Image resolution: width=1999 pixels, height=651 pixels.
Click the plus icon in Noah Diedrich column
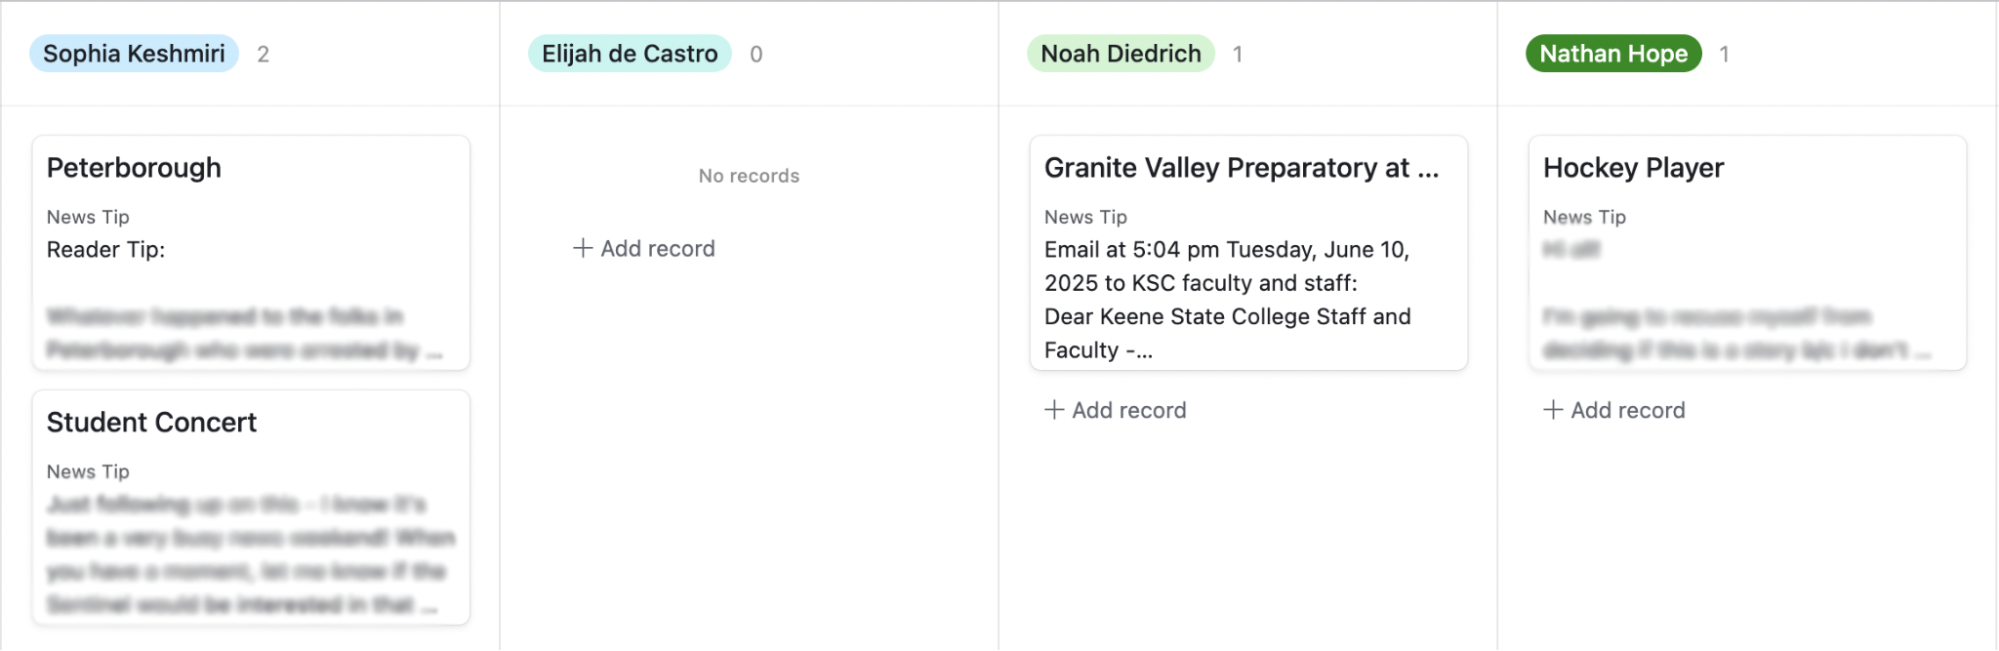[x=1054, y=410]
